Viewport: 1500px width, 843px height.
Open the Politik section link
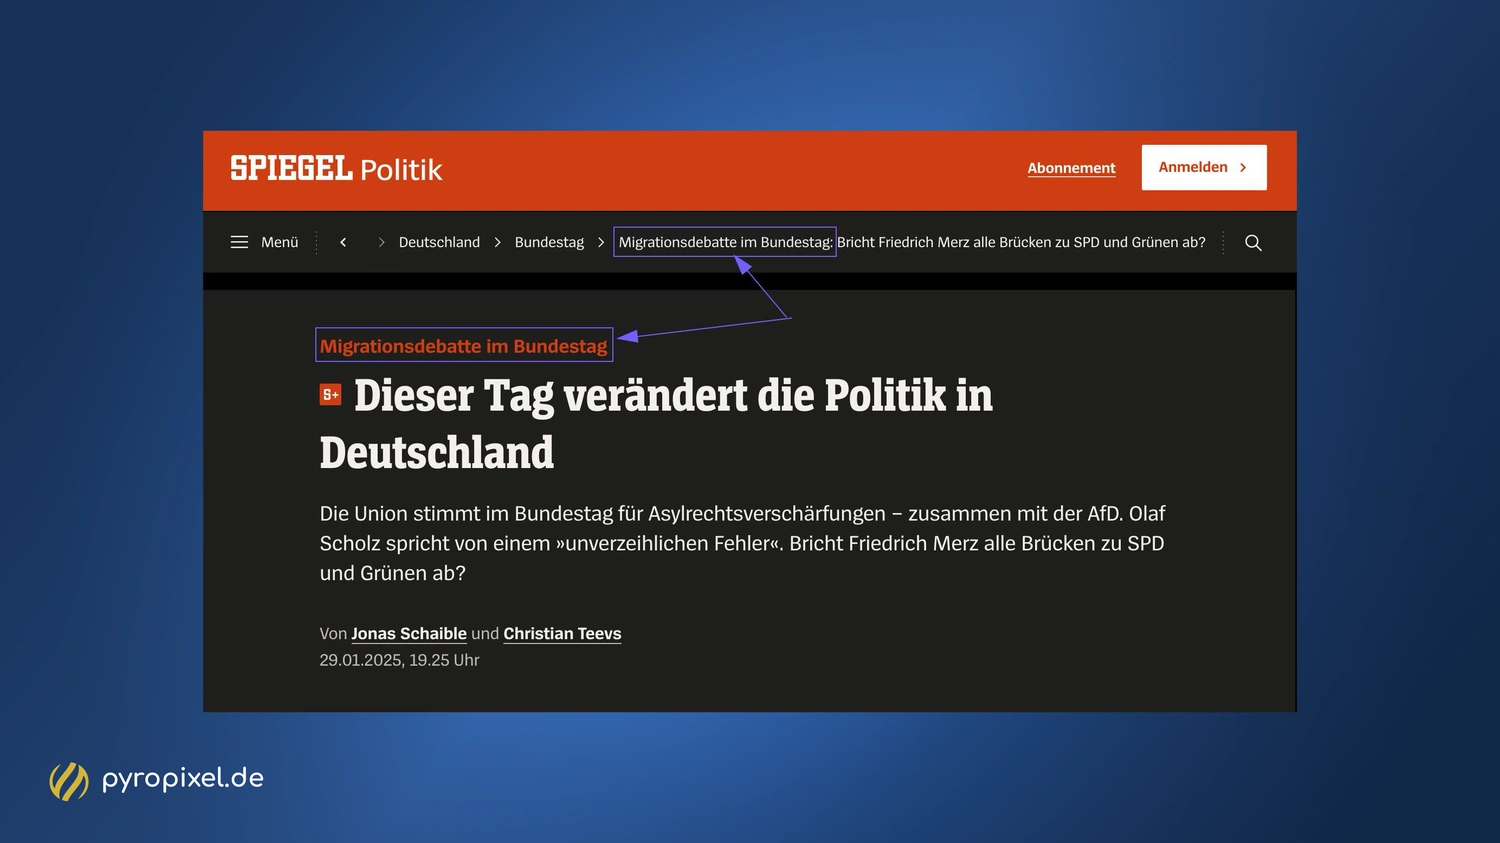(401, 169)
